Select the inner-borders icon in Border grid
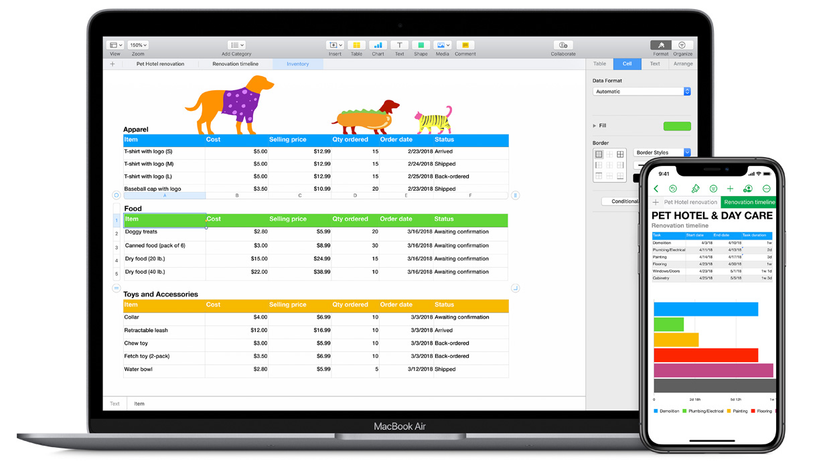The image size is (825, 475). coord(610,155)
